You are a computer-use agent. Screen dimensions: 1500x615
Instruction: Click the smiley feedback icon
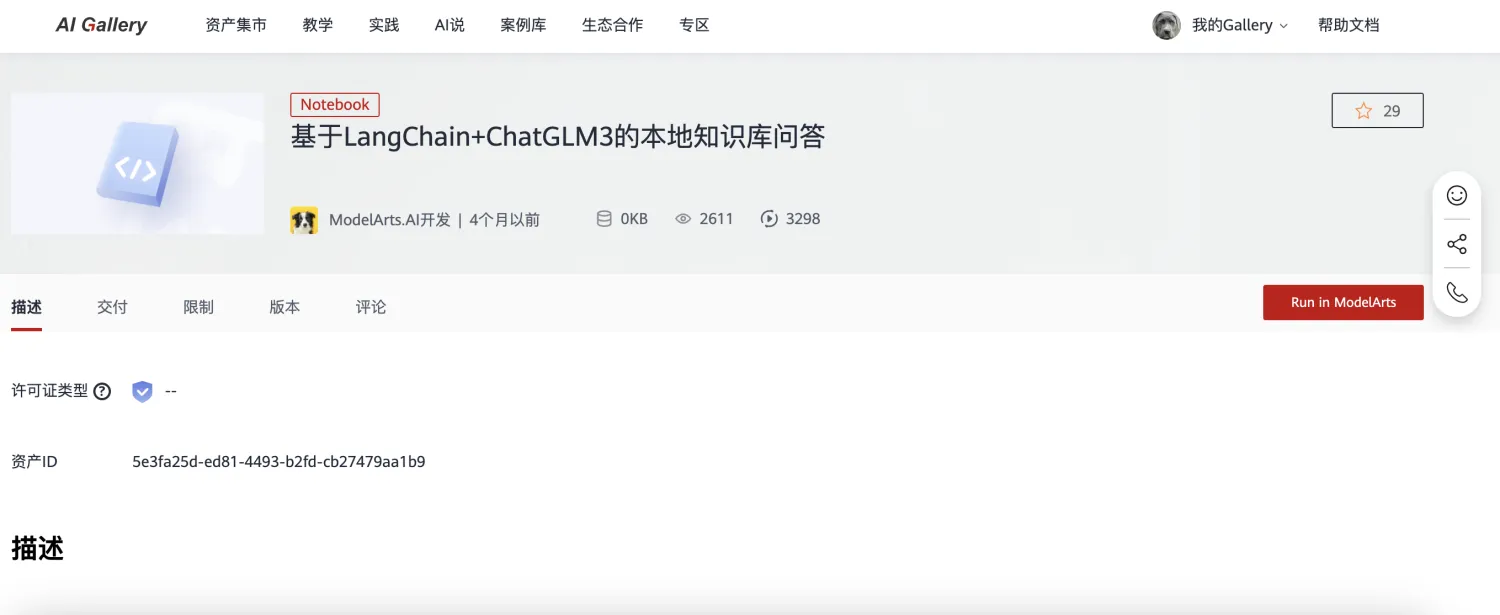click(1457, 195)
